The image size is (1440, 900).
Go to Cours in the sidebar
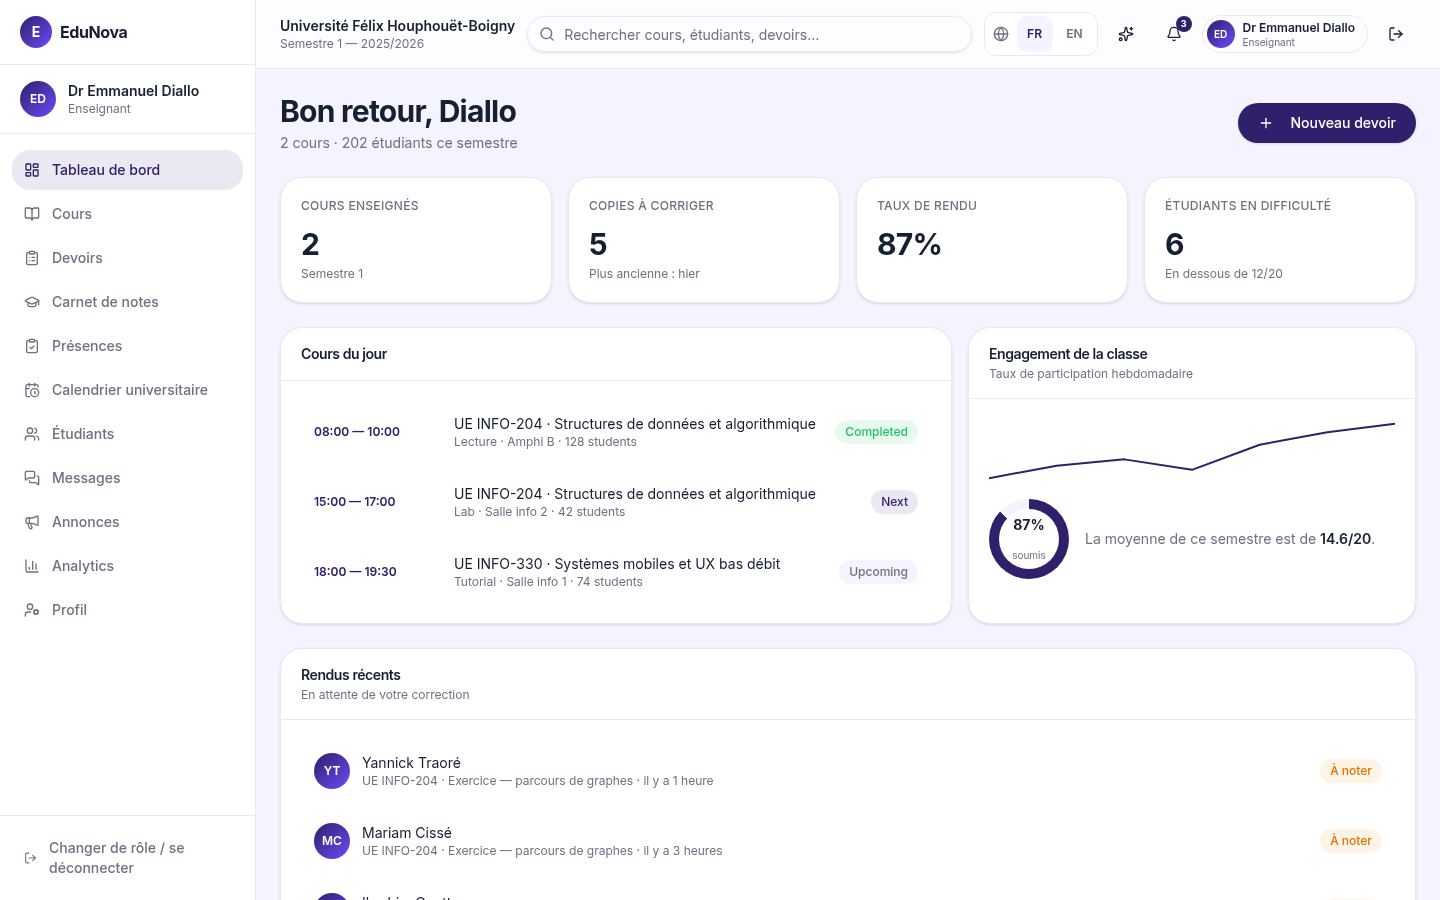click(127, 214)
